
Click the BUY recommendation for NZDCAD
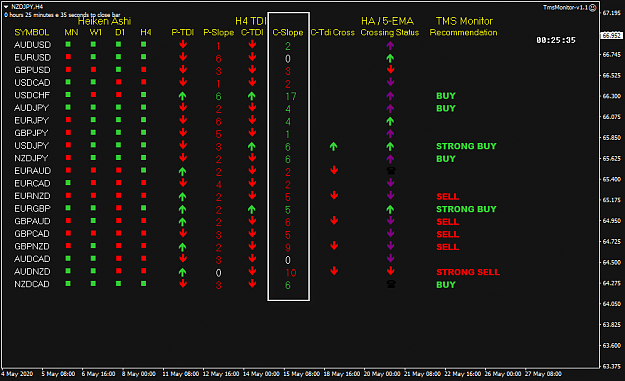[446, 285]
